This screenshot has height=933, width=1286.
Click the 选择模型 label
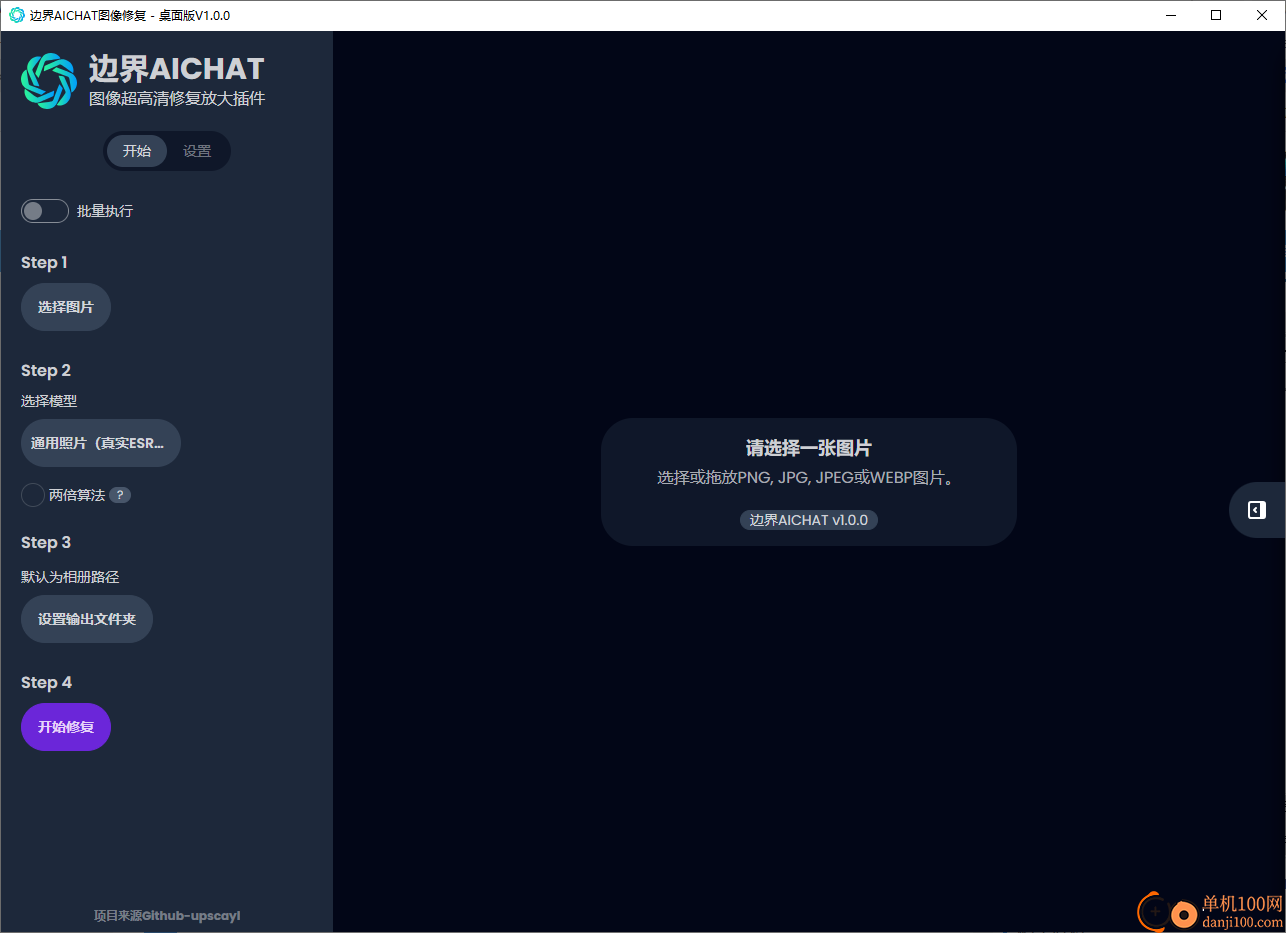(49, 401)
